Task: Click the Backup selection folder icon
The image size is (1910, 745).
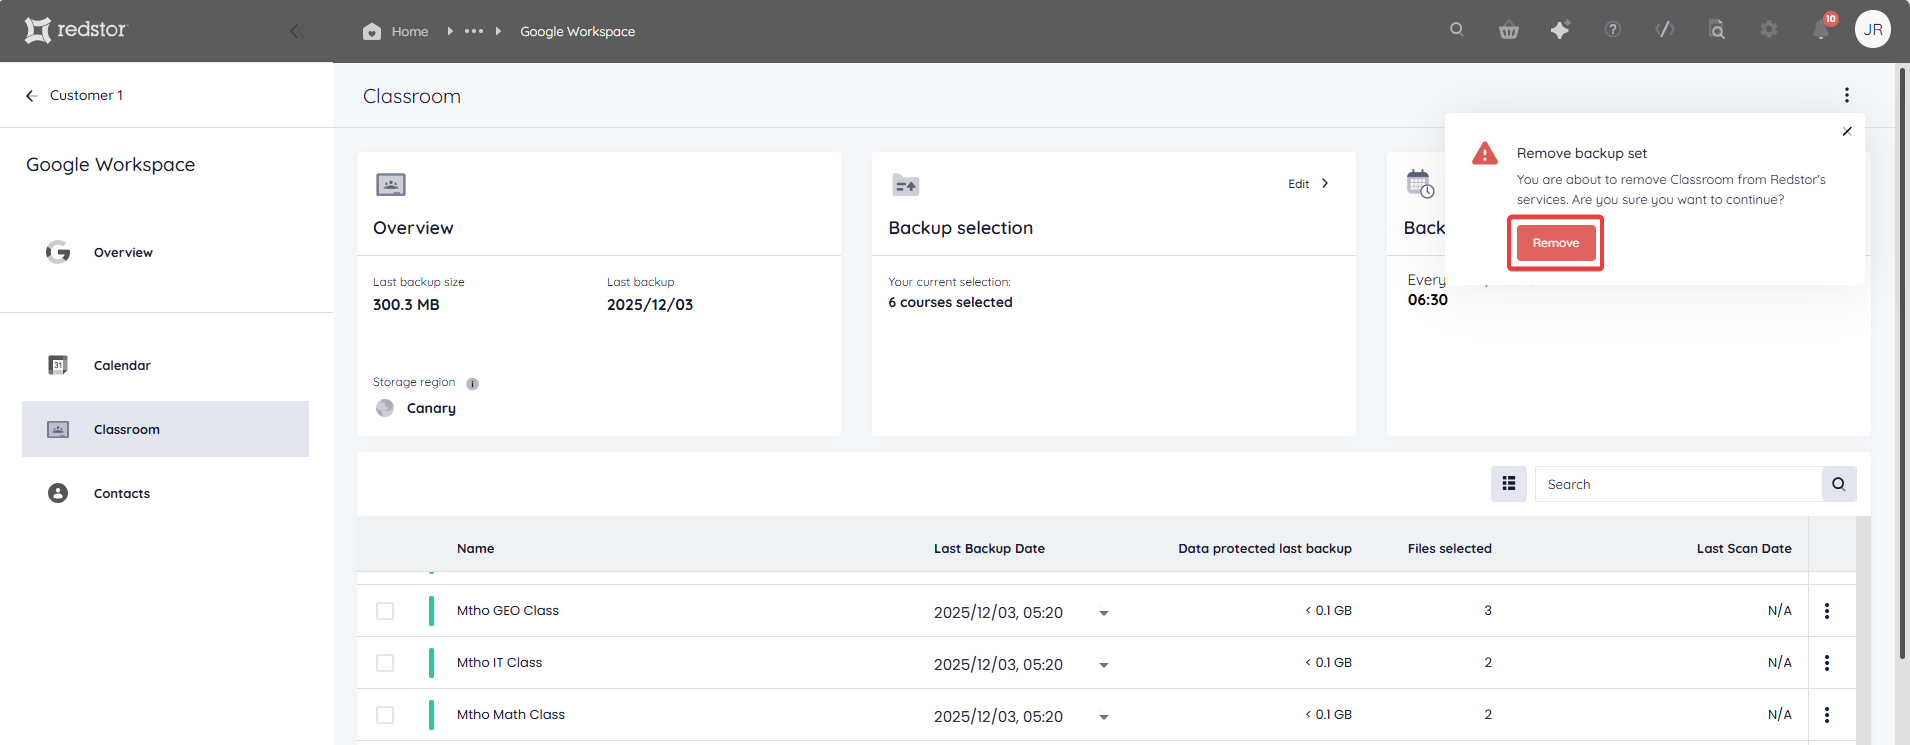Action: pos(905,185)
